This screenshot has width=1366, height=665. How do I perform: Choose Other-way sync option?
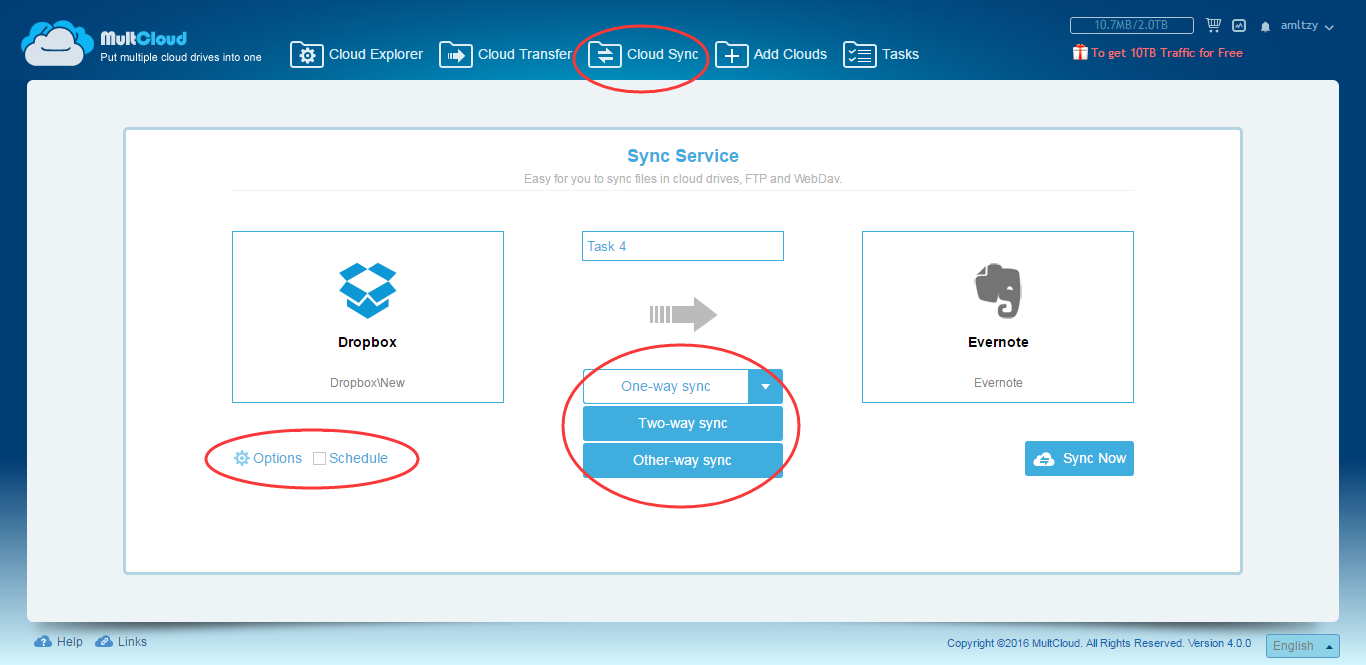(x=683, y=460)
